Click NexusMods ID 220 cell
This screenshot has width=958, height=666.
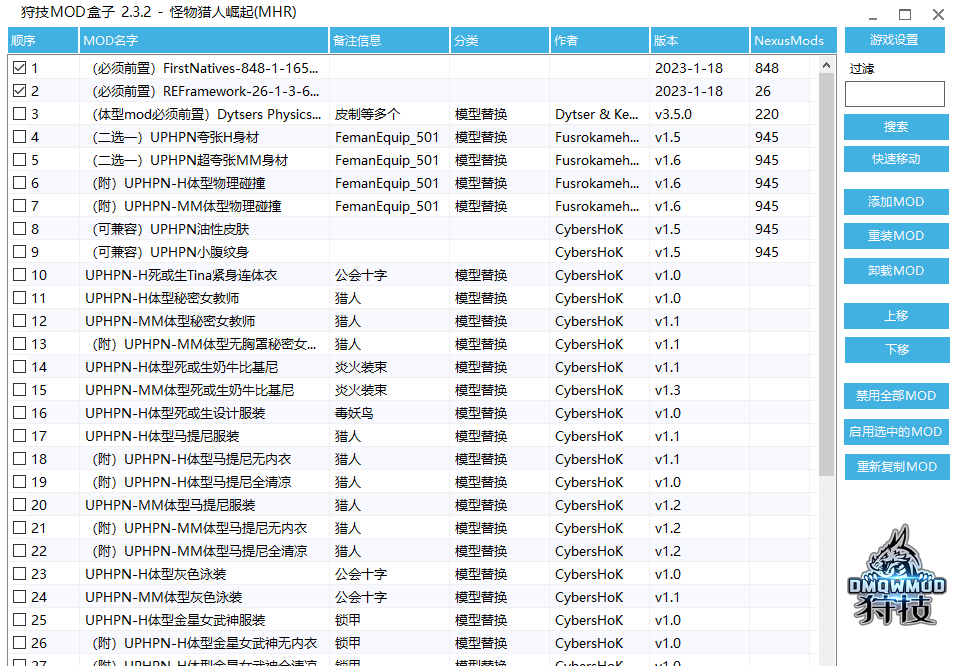[767, 114]
